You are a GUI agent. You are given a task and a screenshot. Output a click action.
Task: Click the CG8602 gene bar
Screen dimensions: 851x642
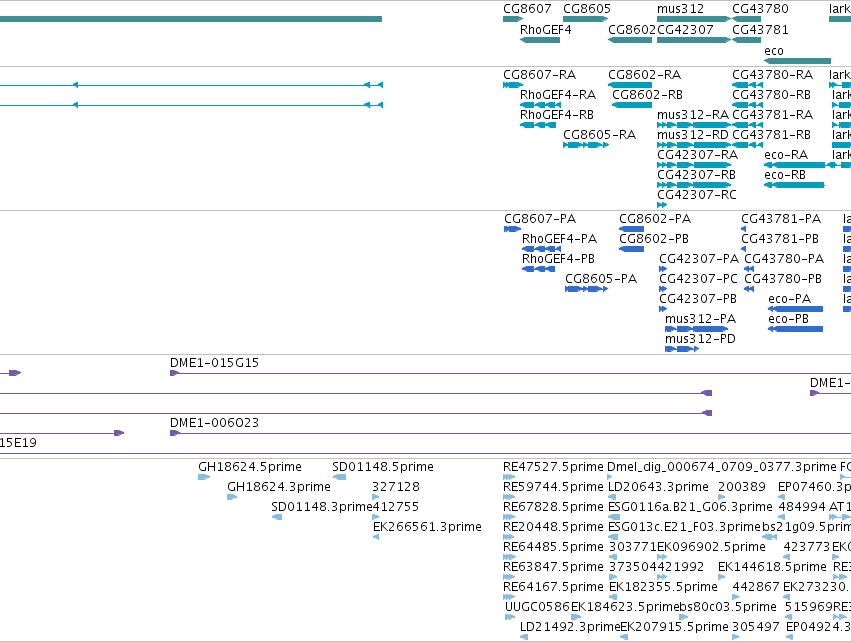click(630, 40)
